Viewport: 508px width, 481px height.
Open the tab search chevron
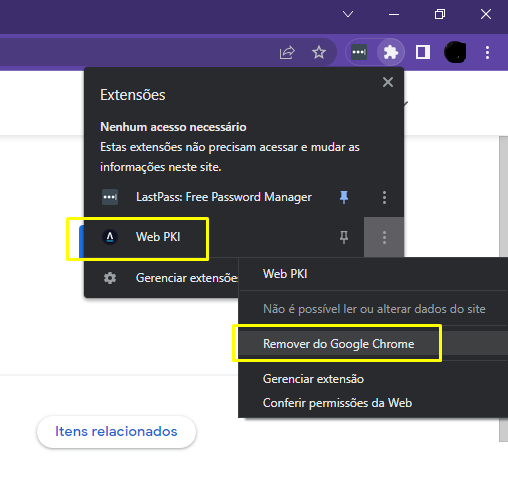click(x=348, y=14)
